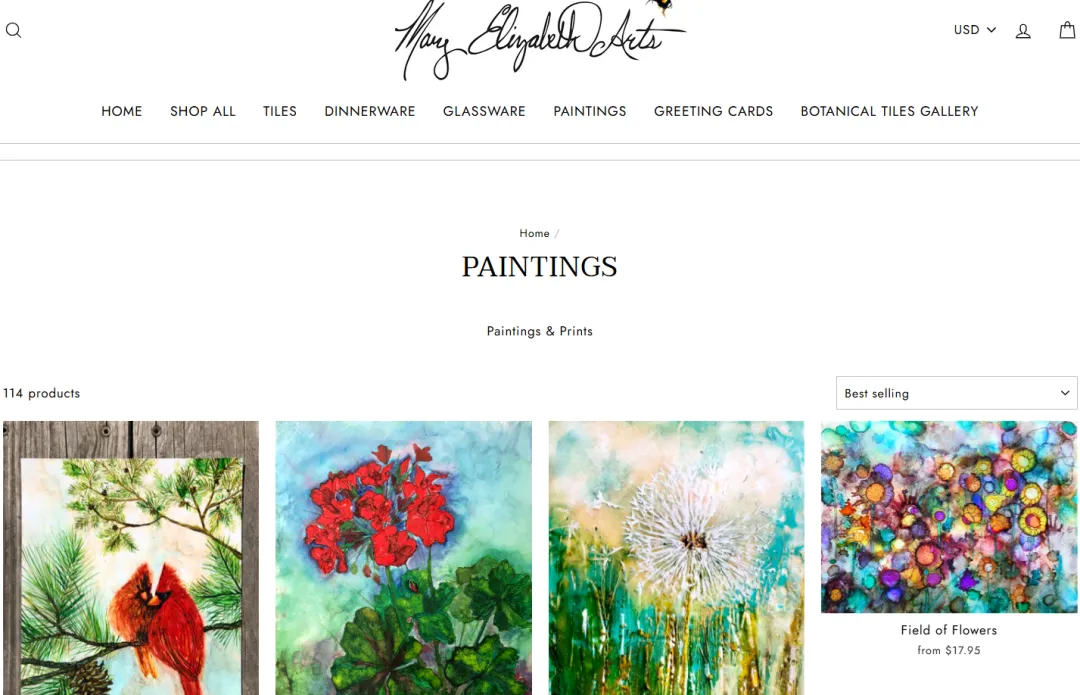Image resolution: width=1080 pixels, height=695 pixels.
Task: Select the TILES menu item
Action: pyautogui.click(x=280, y=112)
